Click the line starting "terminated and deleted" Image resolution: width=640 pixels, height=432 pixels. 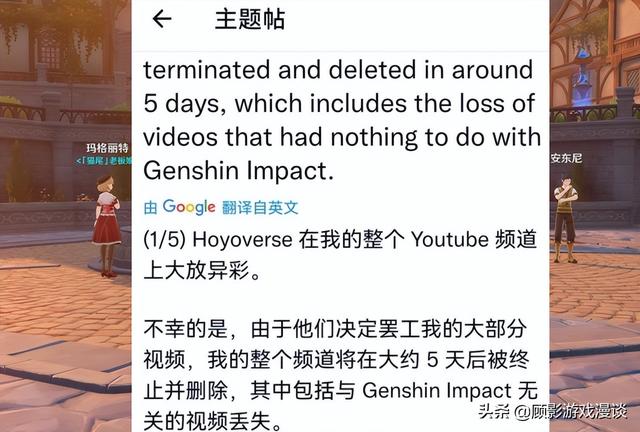pyautogui.click(x=338, y=70)
